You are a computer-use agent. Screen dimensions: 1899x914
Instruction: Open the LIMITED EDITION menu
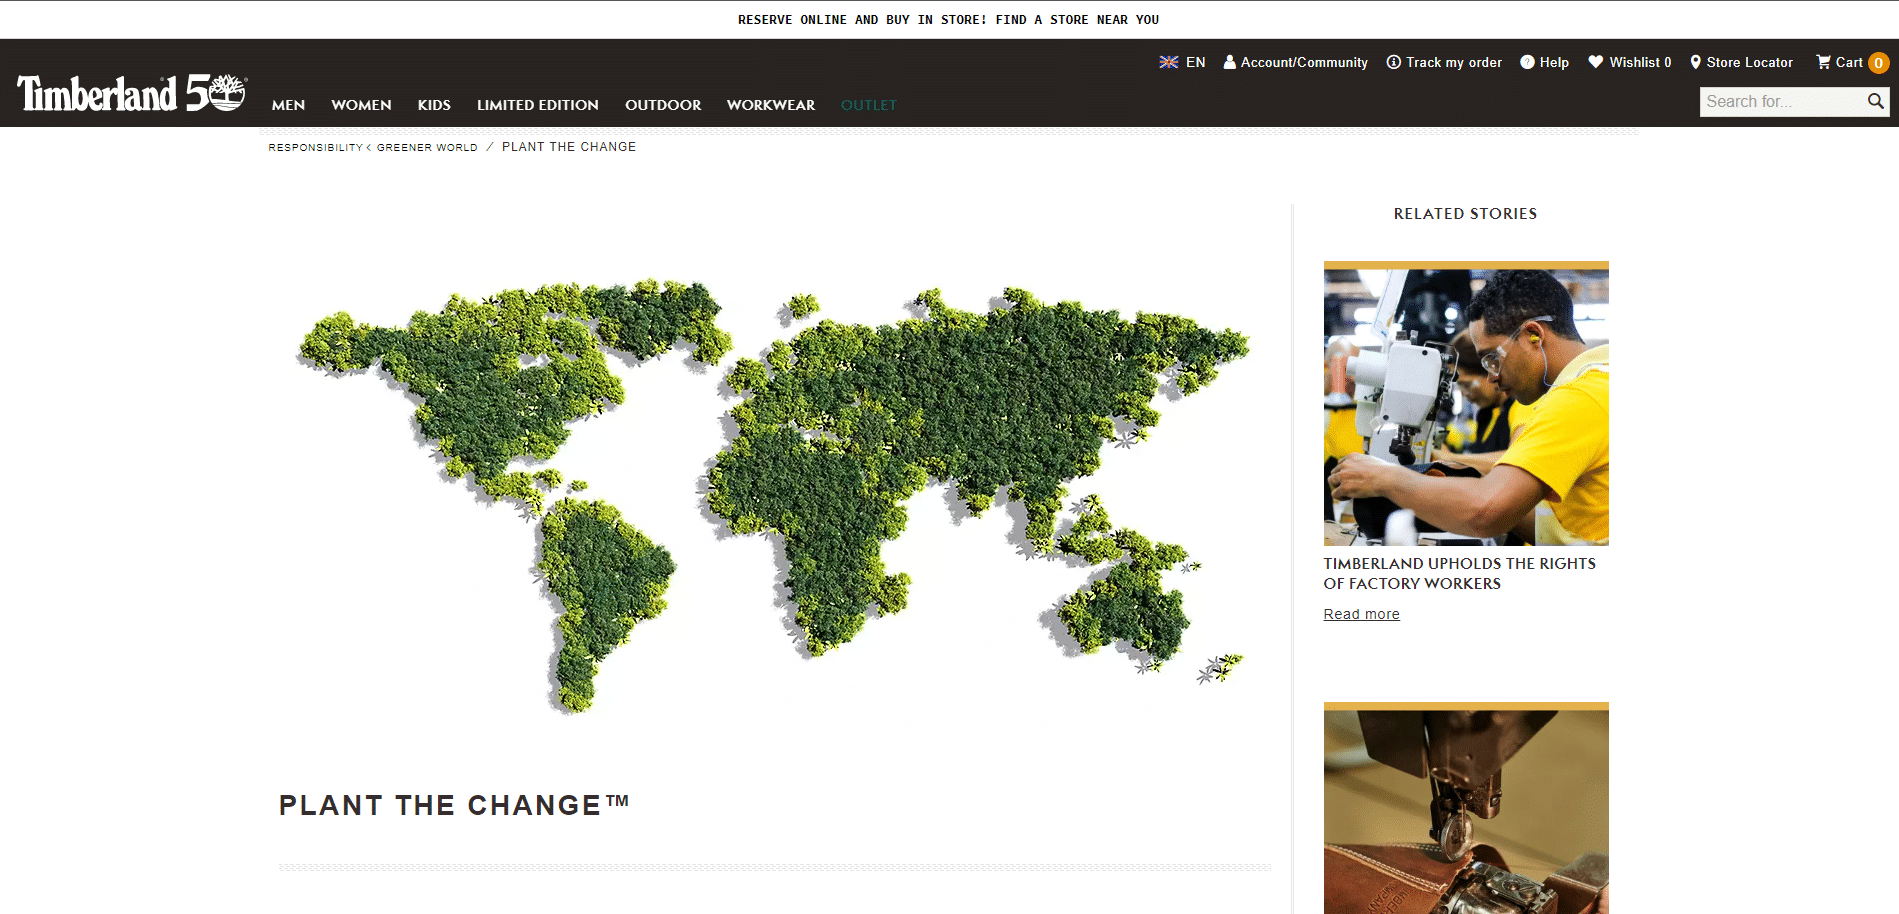(x=538, y=105)
